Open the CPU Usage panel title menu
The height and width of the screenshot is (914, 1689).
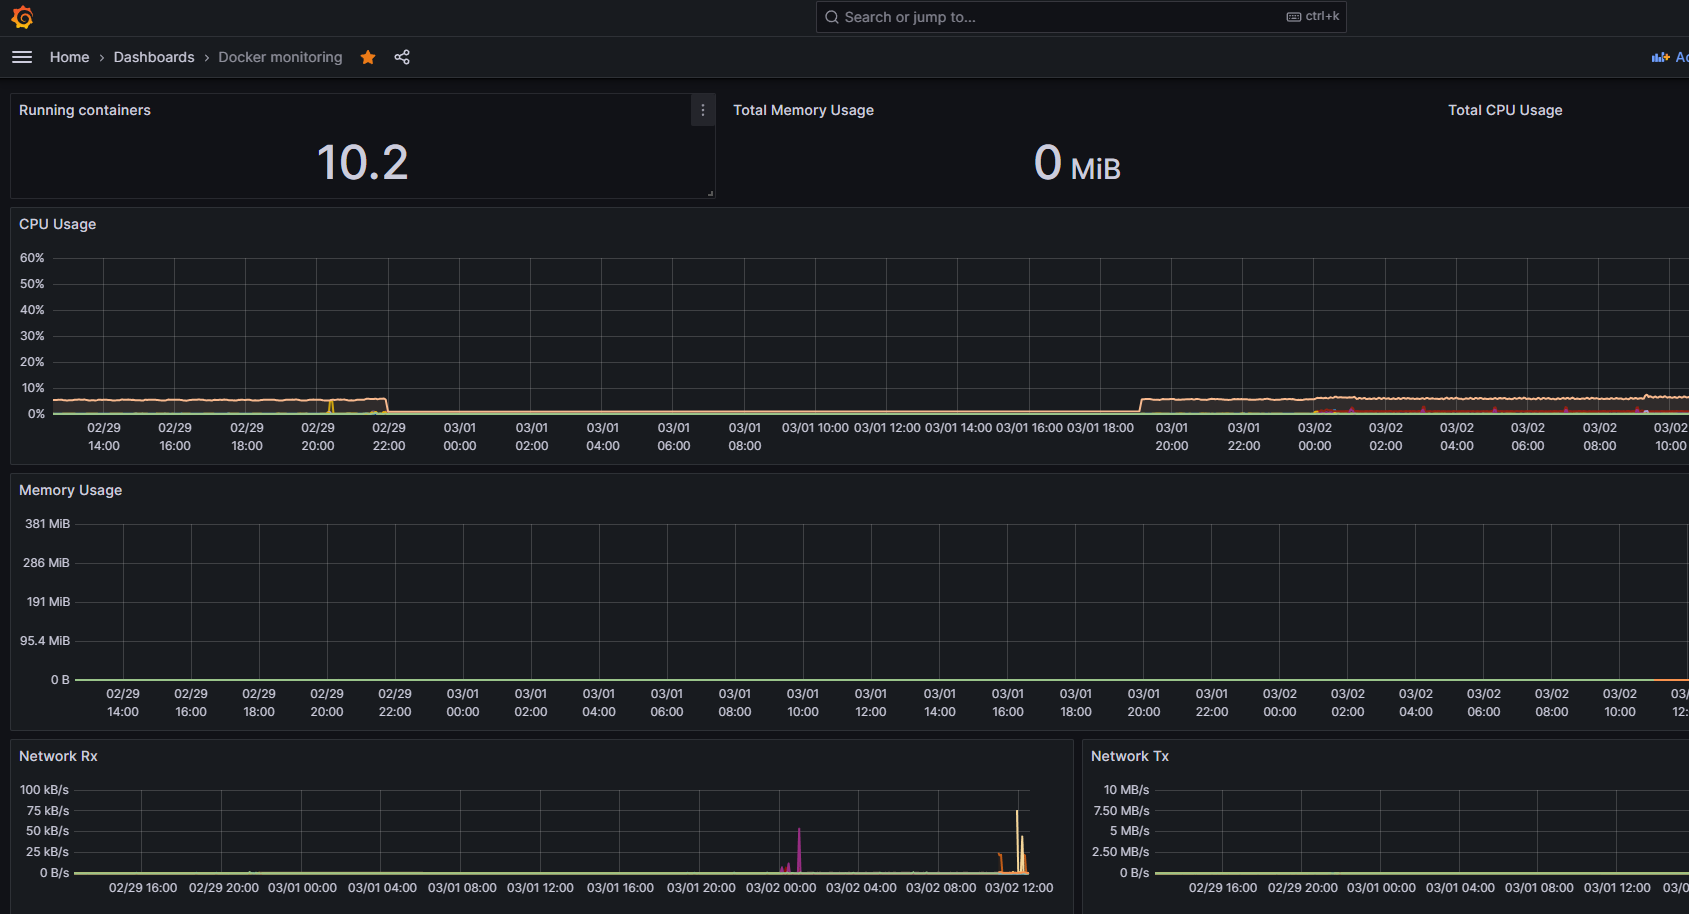pos(57,224)
